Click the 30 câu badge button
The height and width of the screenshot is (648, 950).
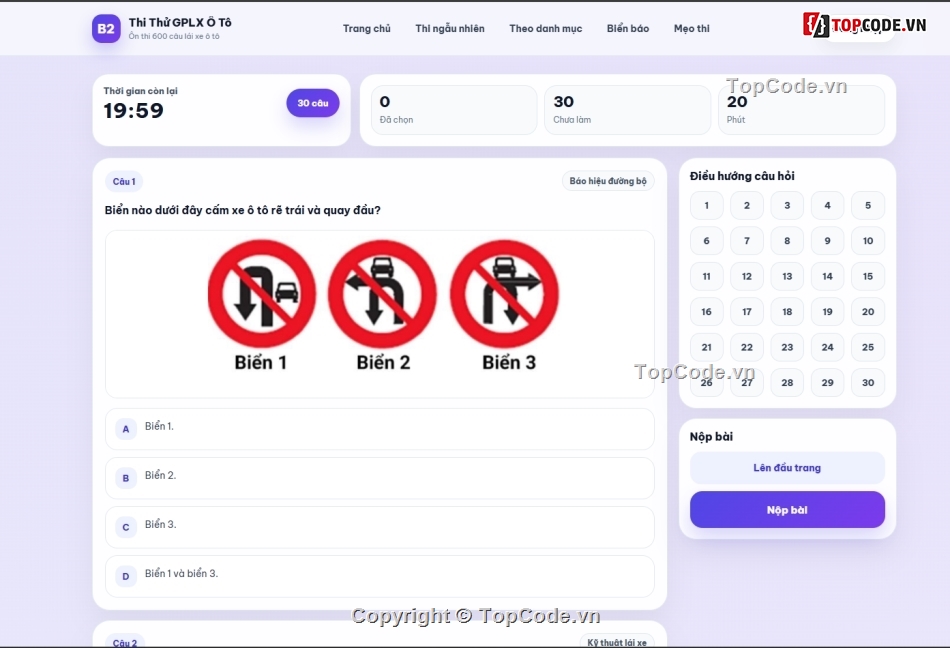[313, 103]
